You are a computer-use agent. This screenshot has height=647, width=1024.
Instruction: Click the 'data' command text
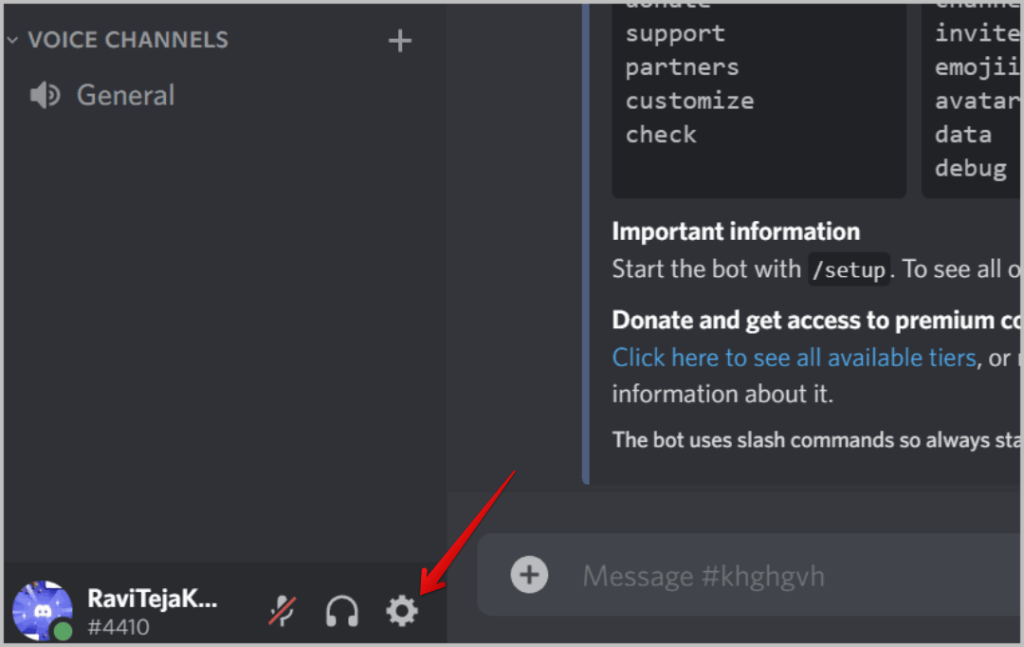pos(963,134)
